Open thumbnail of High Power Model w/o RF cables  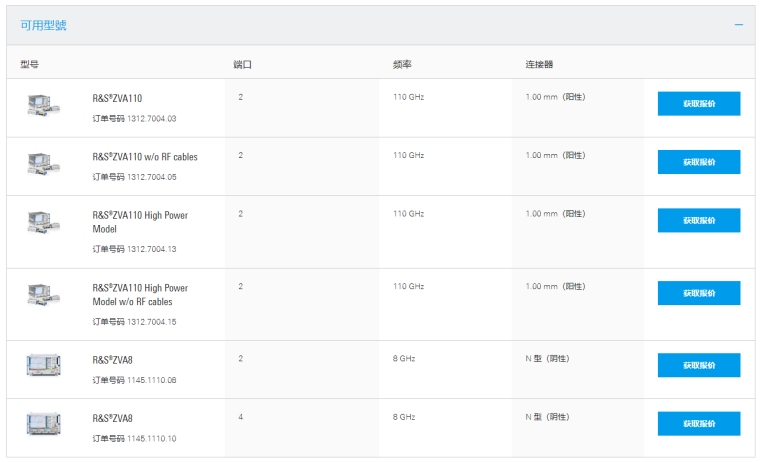[44, 295]
